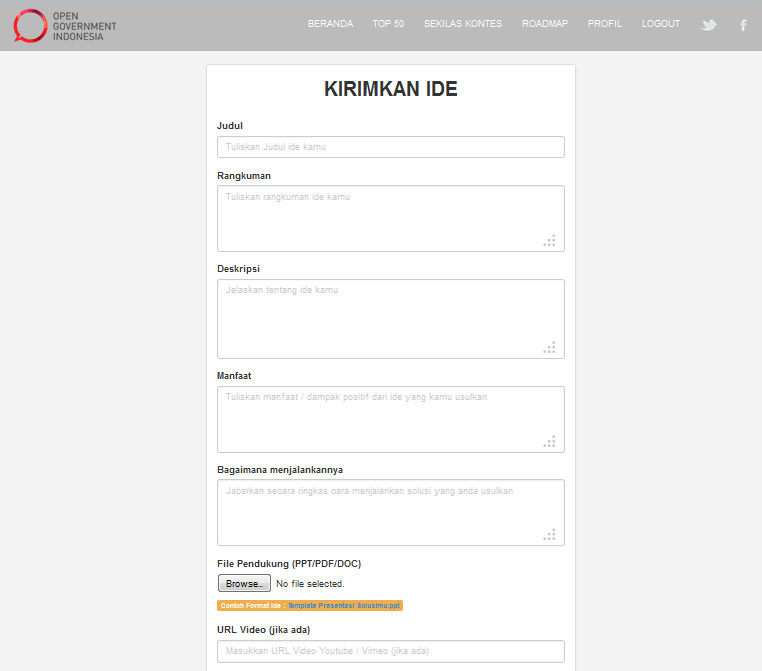Open the Facebook icon link

point(743,25)
